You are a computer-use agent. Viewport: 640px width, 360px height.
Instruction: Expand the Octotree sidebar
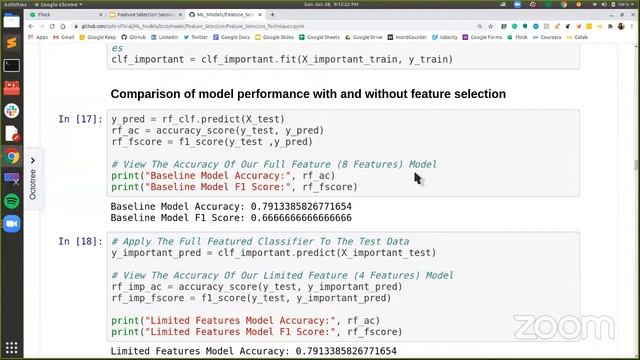click(33, 179)
